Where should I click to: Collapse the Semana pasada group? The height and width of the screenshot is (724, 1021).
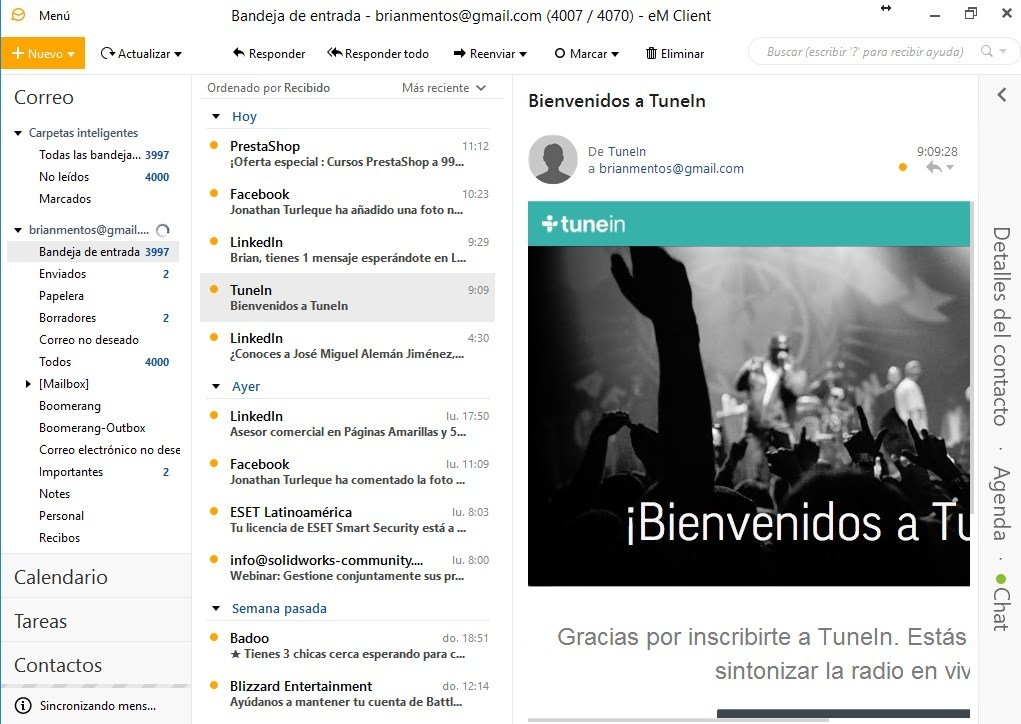click(x=216, y=609)
